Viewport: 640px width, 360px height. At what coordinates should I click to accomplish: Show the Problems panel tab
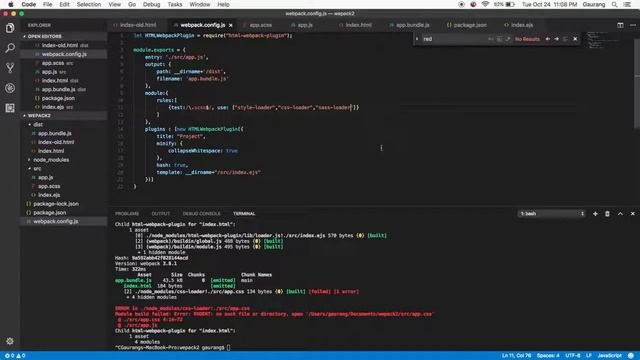[x=127, y=213]
